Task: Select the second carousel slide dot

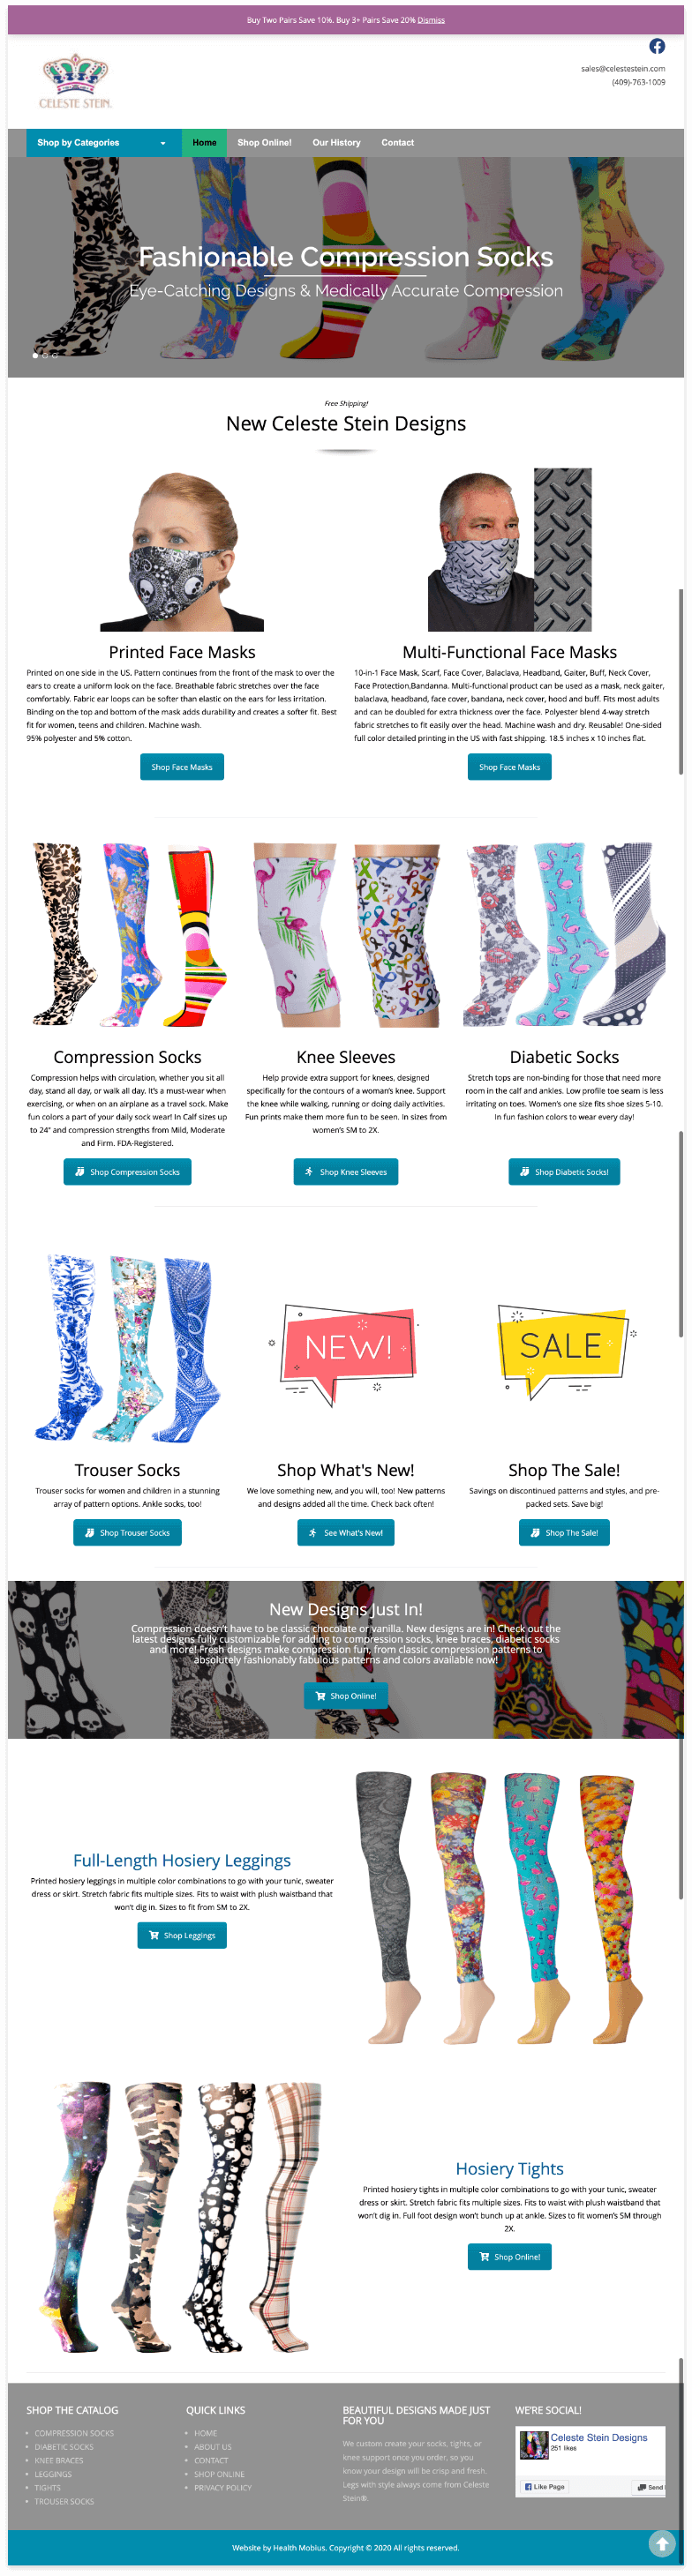Action: (45, 355)
